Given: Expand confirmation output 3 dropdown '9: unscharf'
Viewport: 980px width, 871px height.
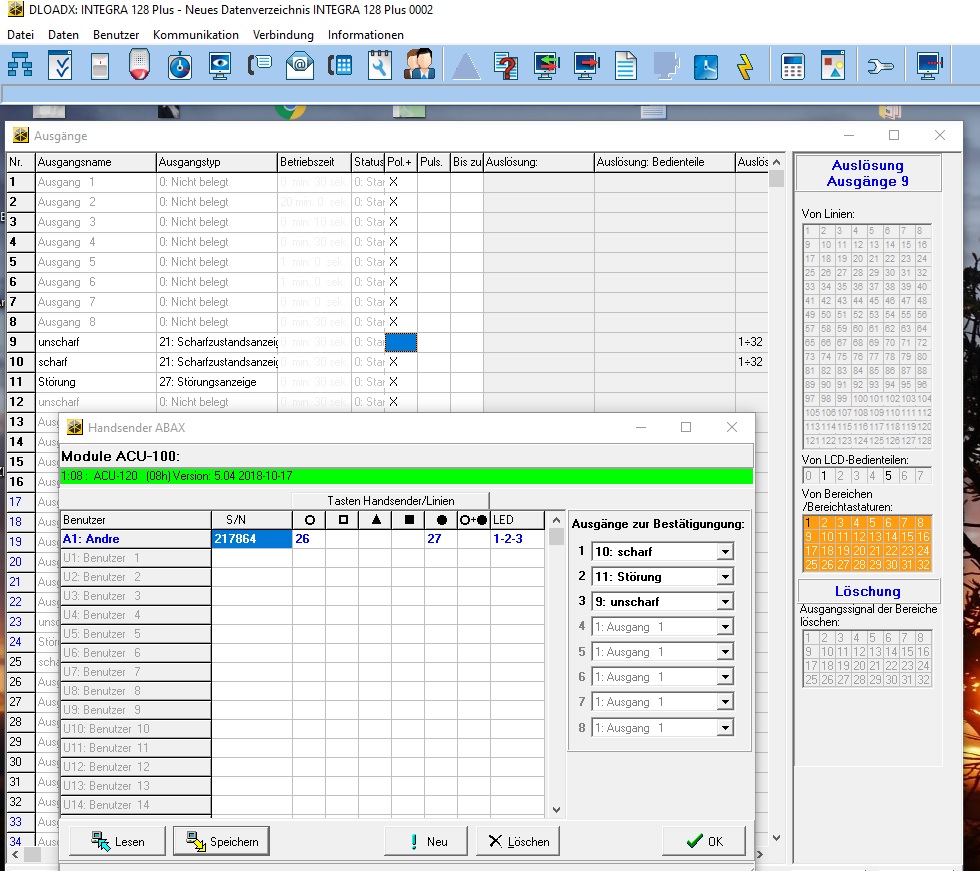Looking at the screenshot, I should point(725,602).
